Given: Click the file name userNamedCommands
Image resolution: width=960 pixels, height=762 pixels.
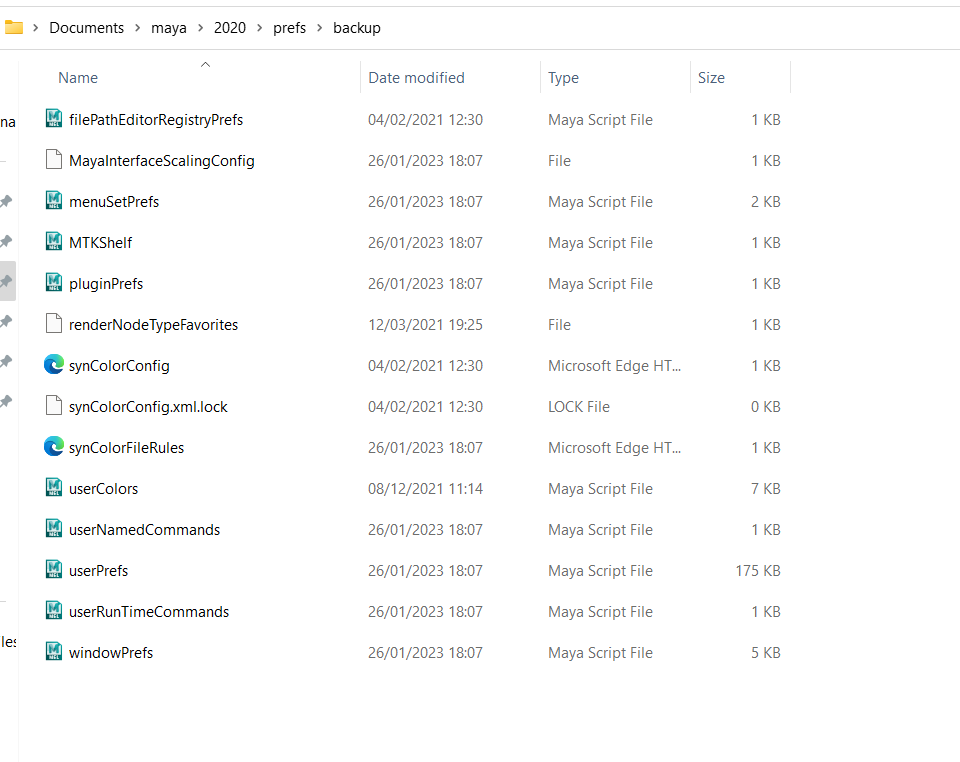Looking at the screenshot, I should [144, 530].
